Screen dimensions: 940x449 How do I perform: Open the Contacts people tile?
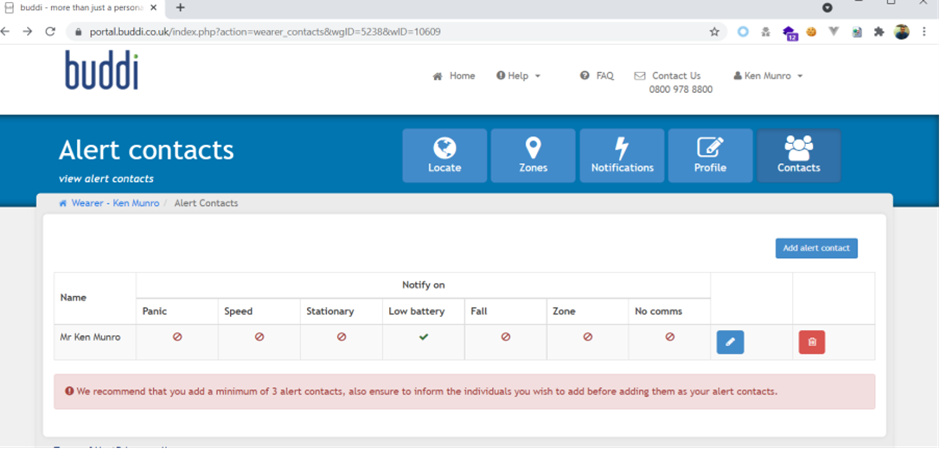799,155
